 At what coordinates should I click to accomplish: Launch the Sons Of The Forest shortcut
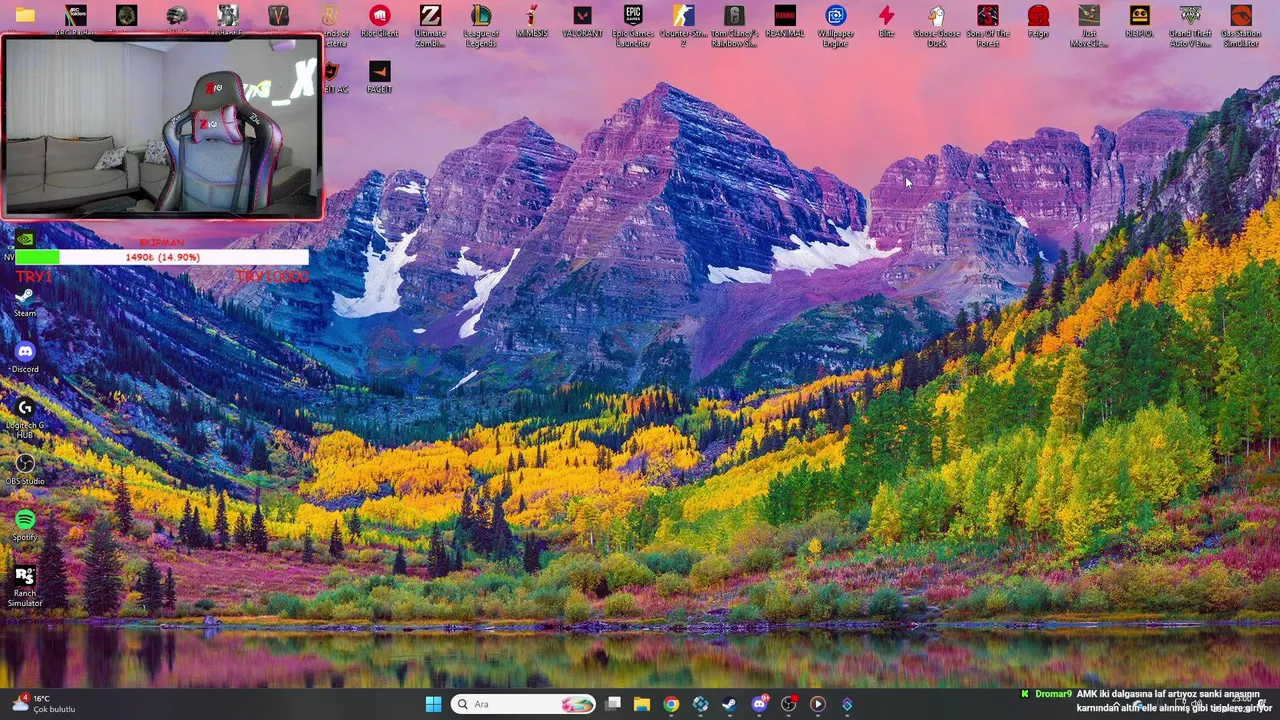click(988, 26)
